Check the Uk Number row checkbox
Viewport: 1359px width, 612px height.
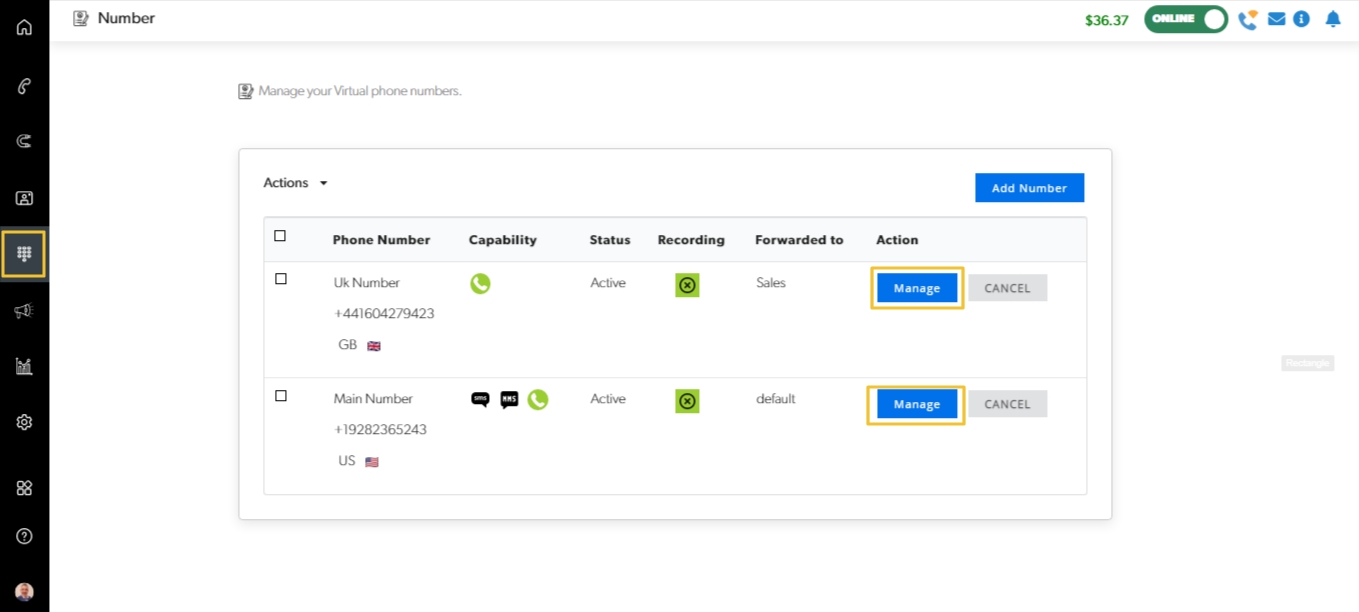point(281,279)
